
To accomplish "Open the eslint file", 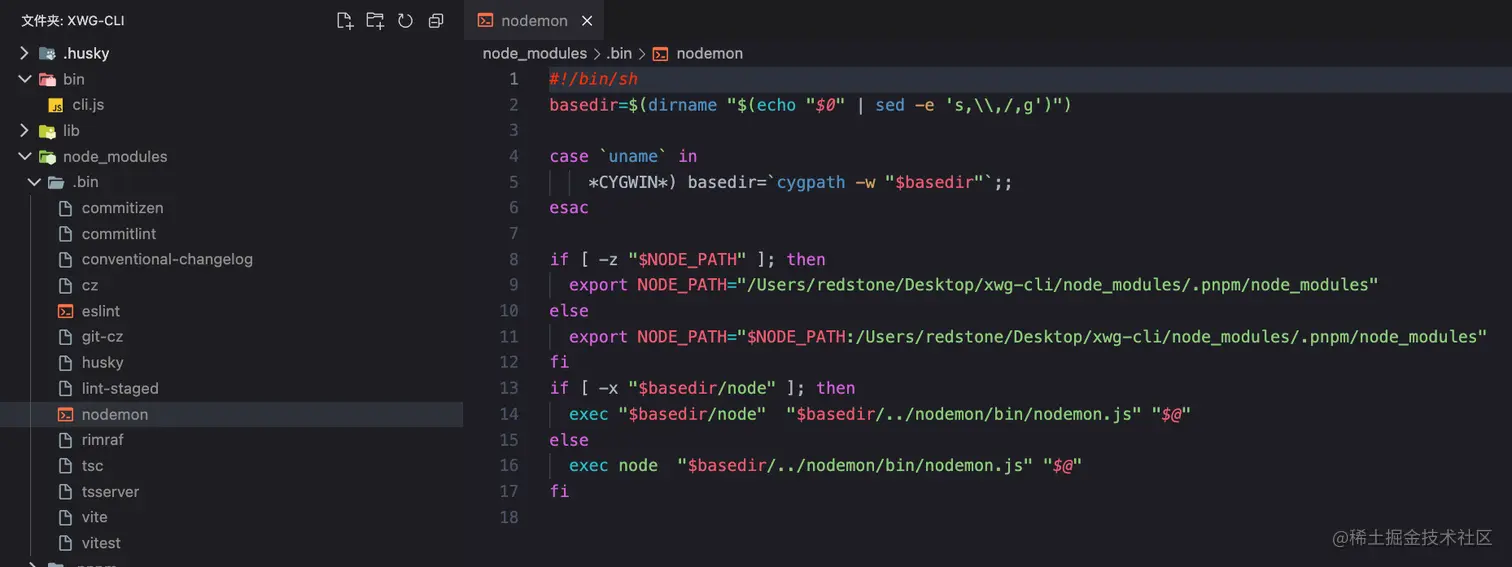I will [101, 311].
